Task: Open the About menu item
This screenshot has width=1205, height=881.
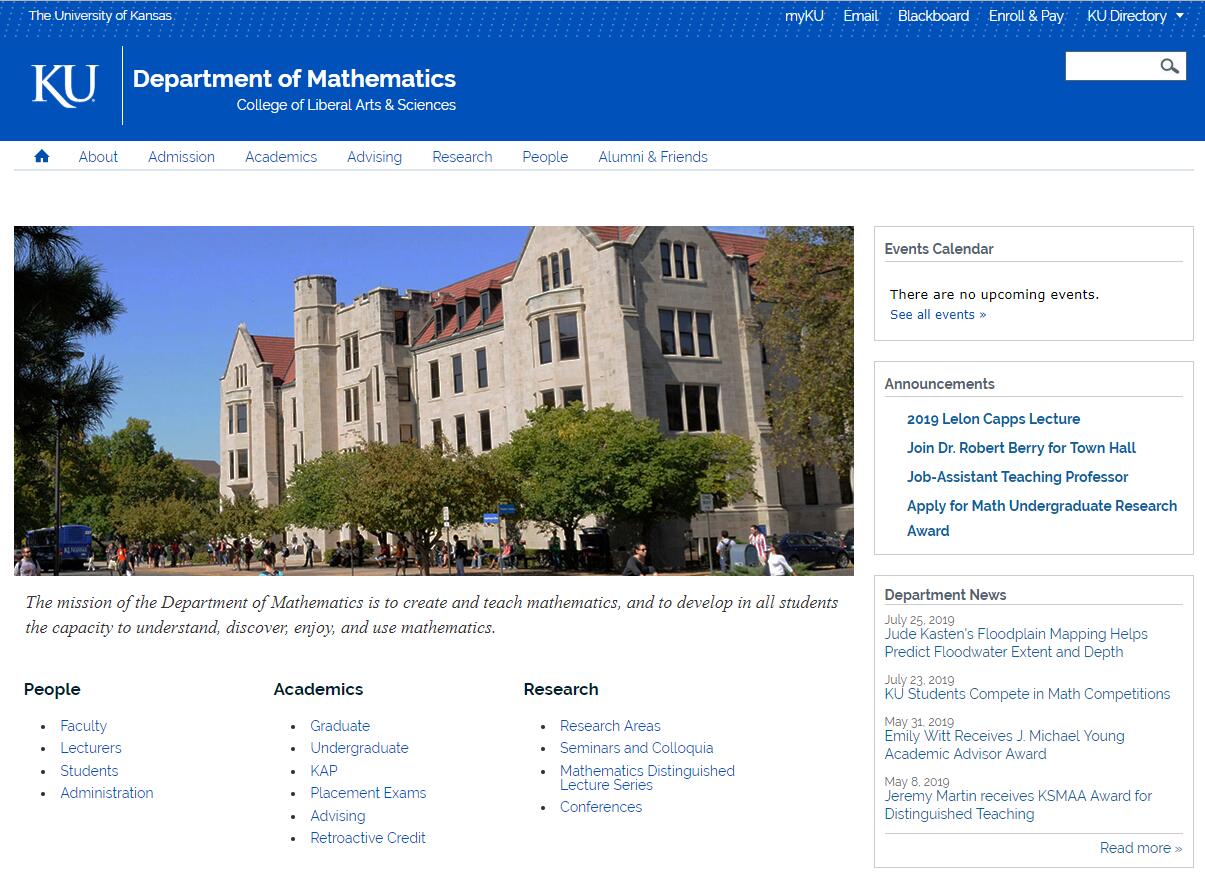Action: (x=97, y=157)
